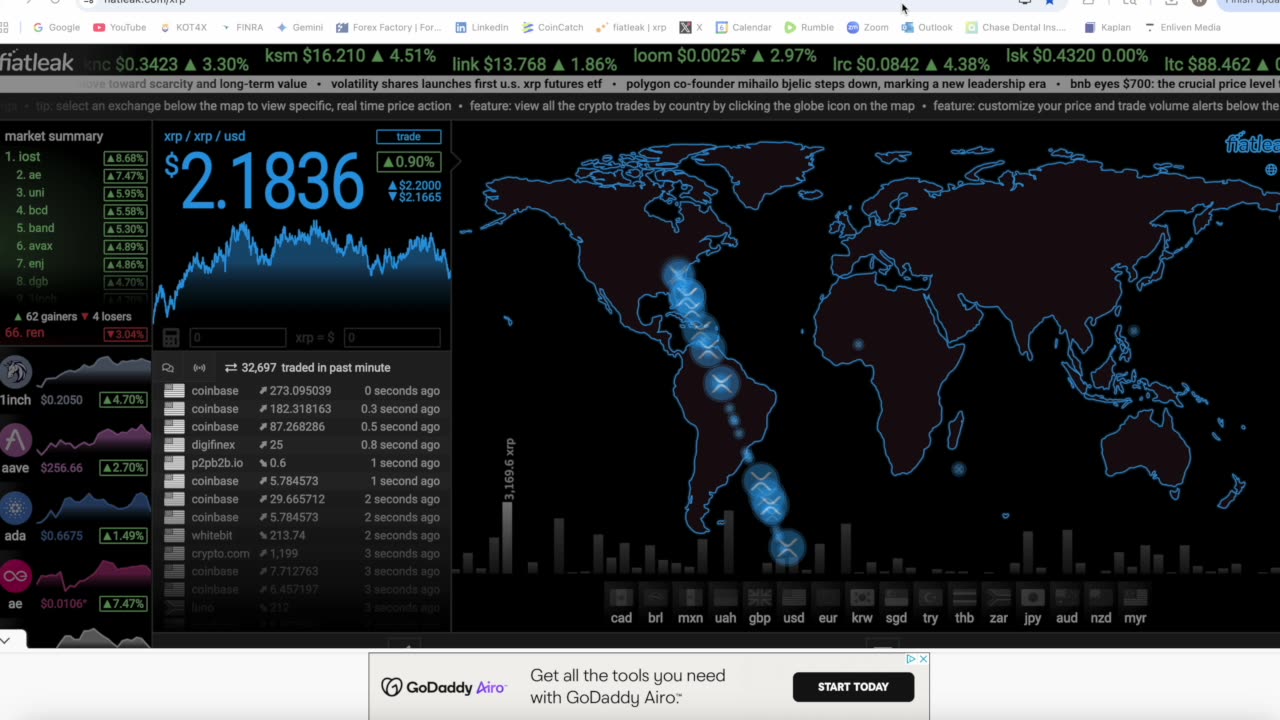Click the digifinex trade row

(302, 445)
